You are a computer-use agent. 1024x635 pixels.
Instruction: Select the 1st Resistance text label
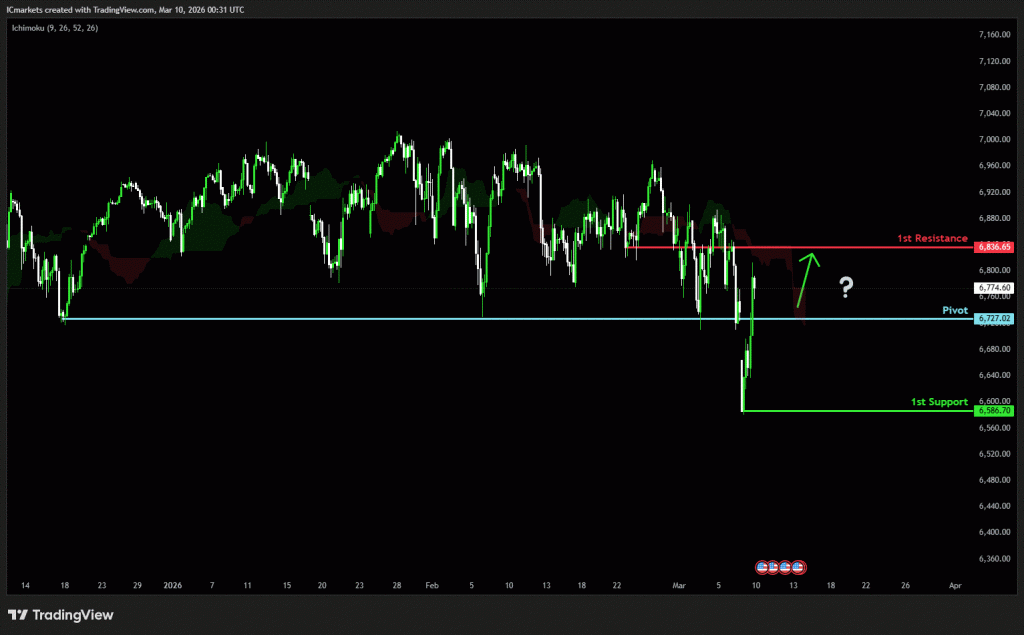click(x=931, y=239)
